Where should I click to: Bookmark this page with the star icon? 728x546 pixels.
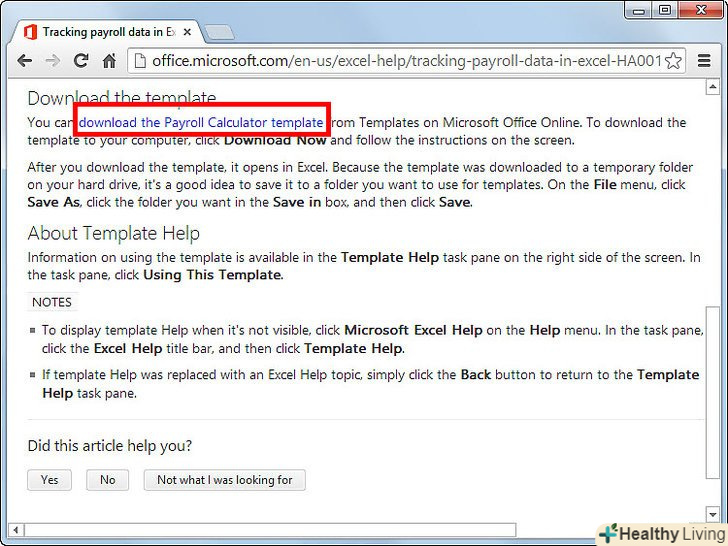click(673, 61)
